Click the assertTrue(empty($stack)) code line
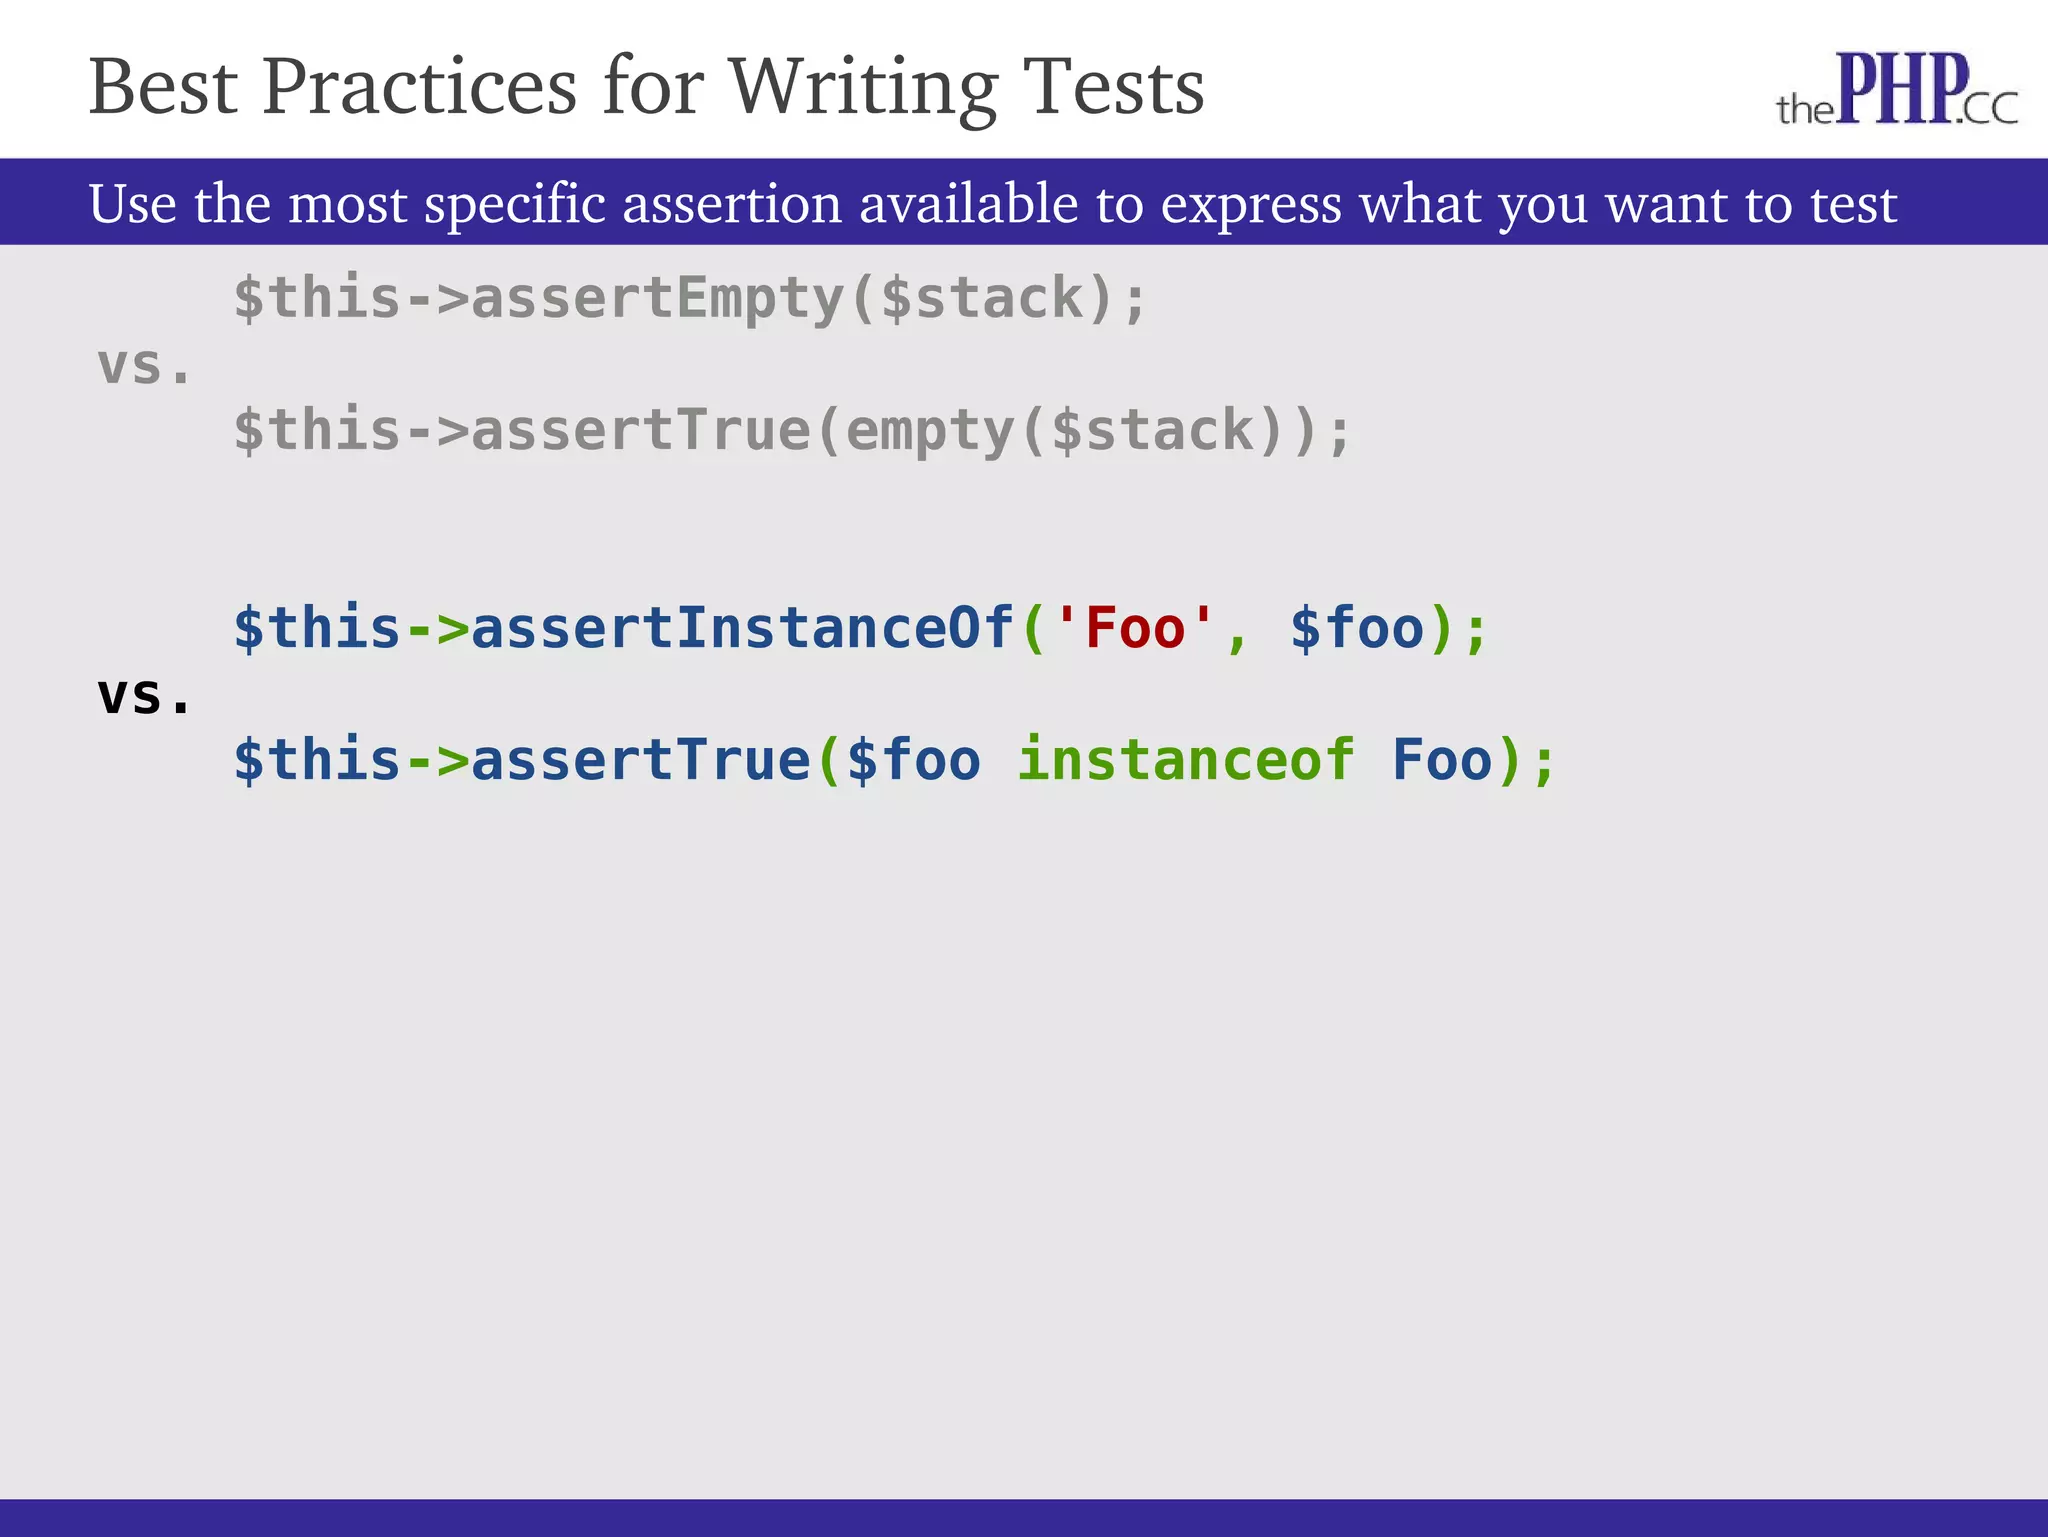Viewport: 2048px width, 1537px height. click(793, 431)
